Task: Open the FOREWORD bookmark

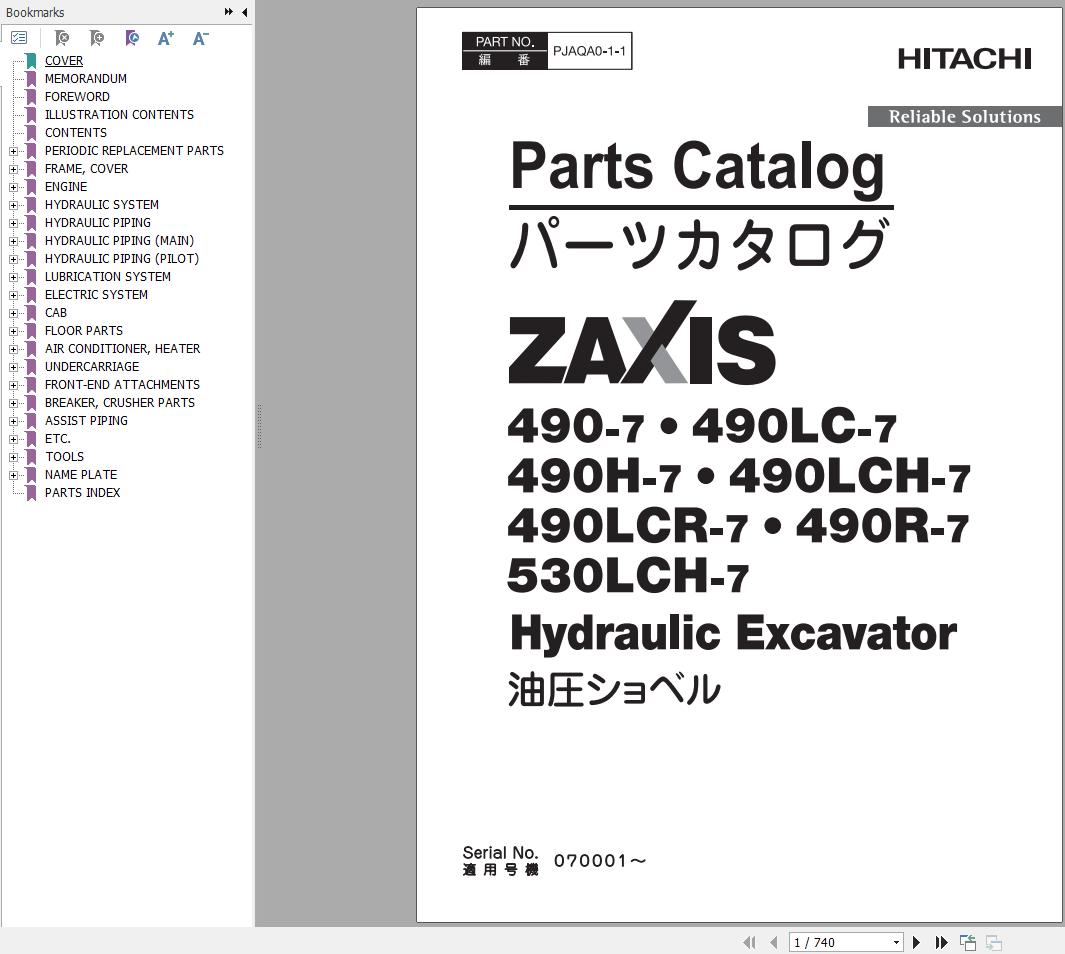Action: (x=77, y=97)
